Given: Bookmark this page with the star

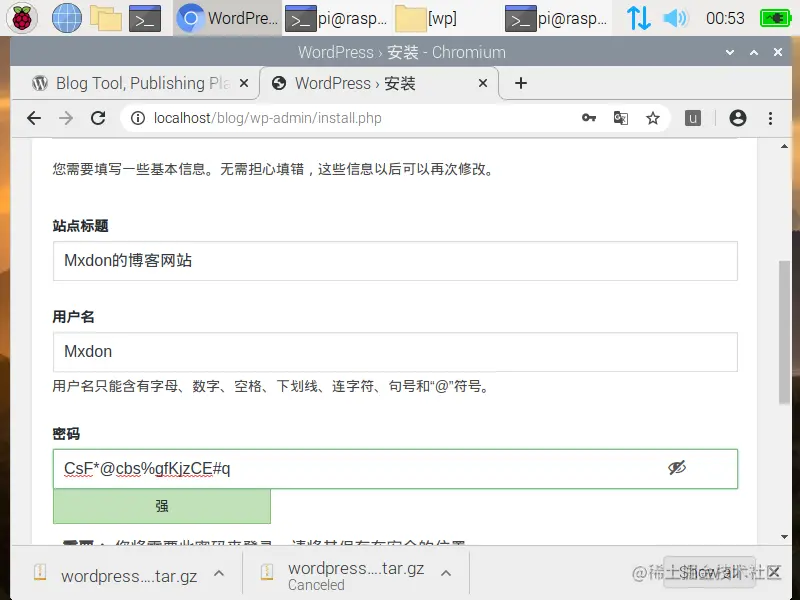Looking at the screenshot, I should pyautogui.click(x=653, y=118).
